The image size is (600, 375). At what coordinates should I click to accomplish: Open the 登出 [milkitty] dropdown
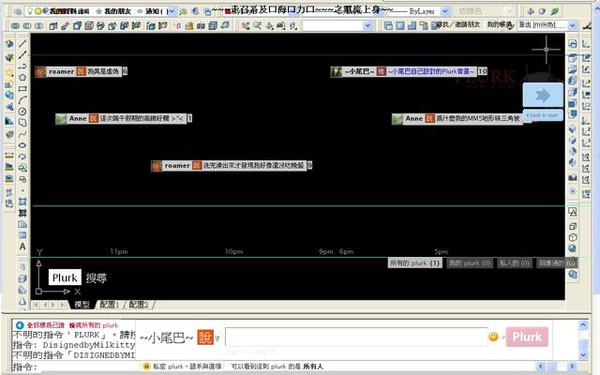coord(572,26)
